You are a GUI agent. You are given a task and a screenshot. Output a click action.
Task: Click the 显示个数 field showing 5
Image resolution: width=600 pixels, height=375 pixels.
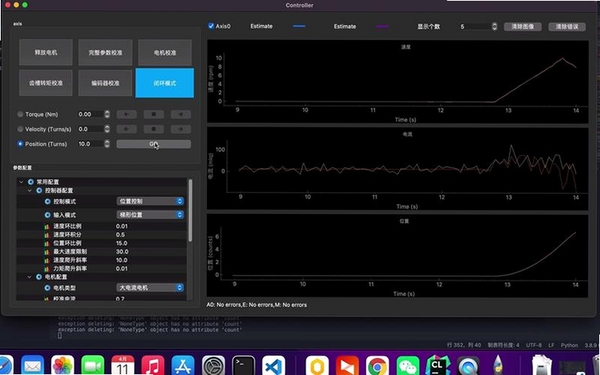click(475, 26)
